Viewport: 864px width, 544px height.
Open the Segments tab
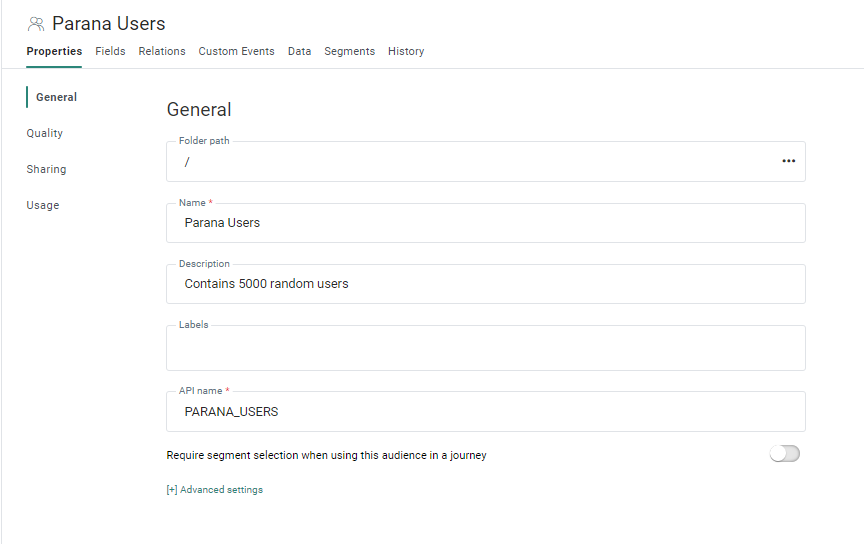tap(349, 51)
